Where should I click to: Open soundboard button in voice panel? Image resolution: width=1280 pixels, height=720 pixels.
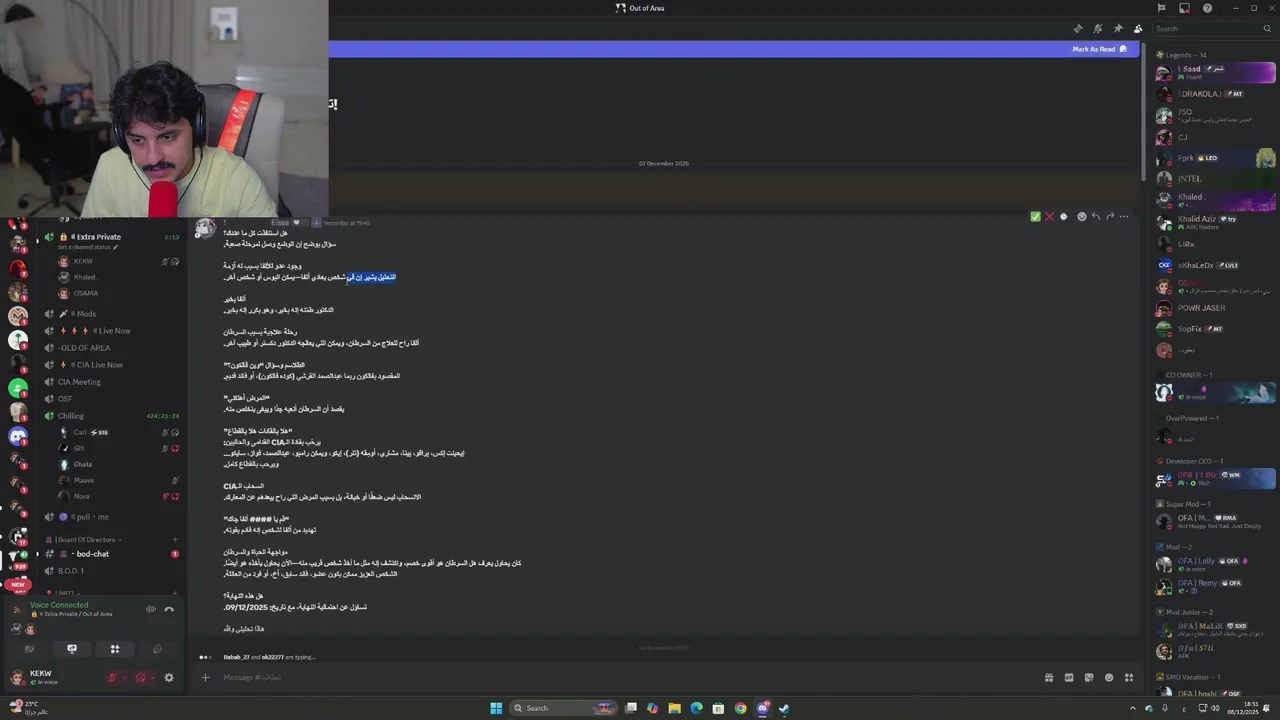(157, 649)
